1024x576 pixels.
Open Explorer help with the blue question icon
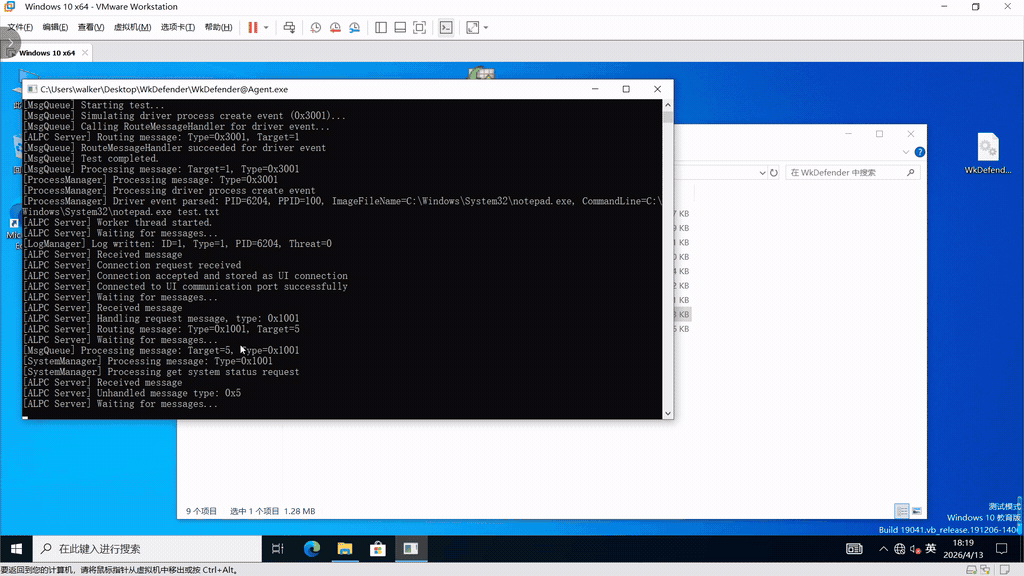tap(920, 152)
